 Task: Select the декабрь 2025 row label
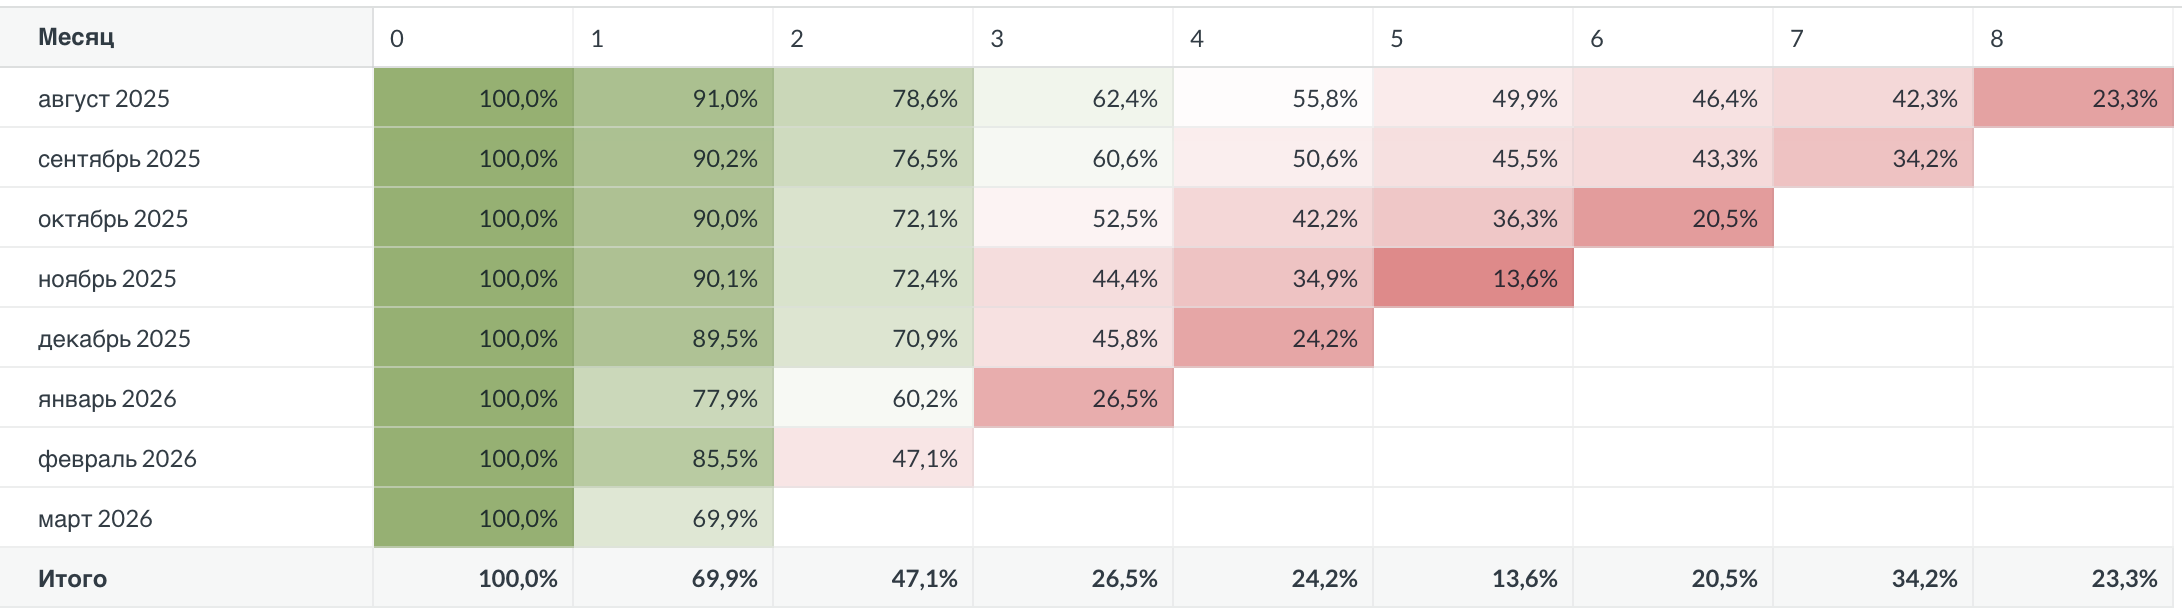pos(114,338)
